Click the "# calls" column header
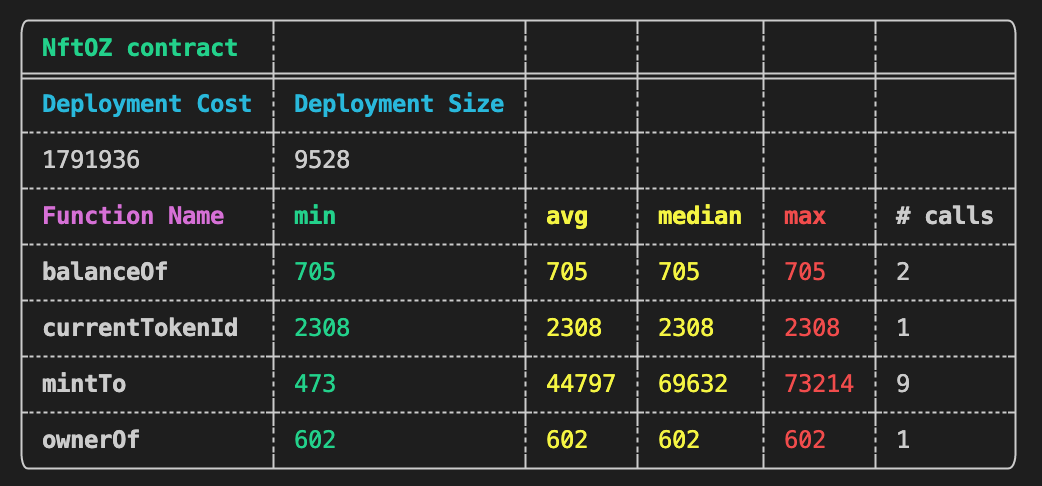 click(944, 216)
